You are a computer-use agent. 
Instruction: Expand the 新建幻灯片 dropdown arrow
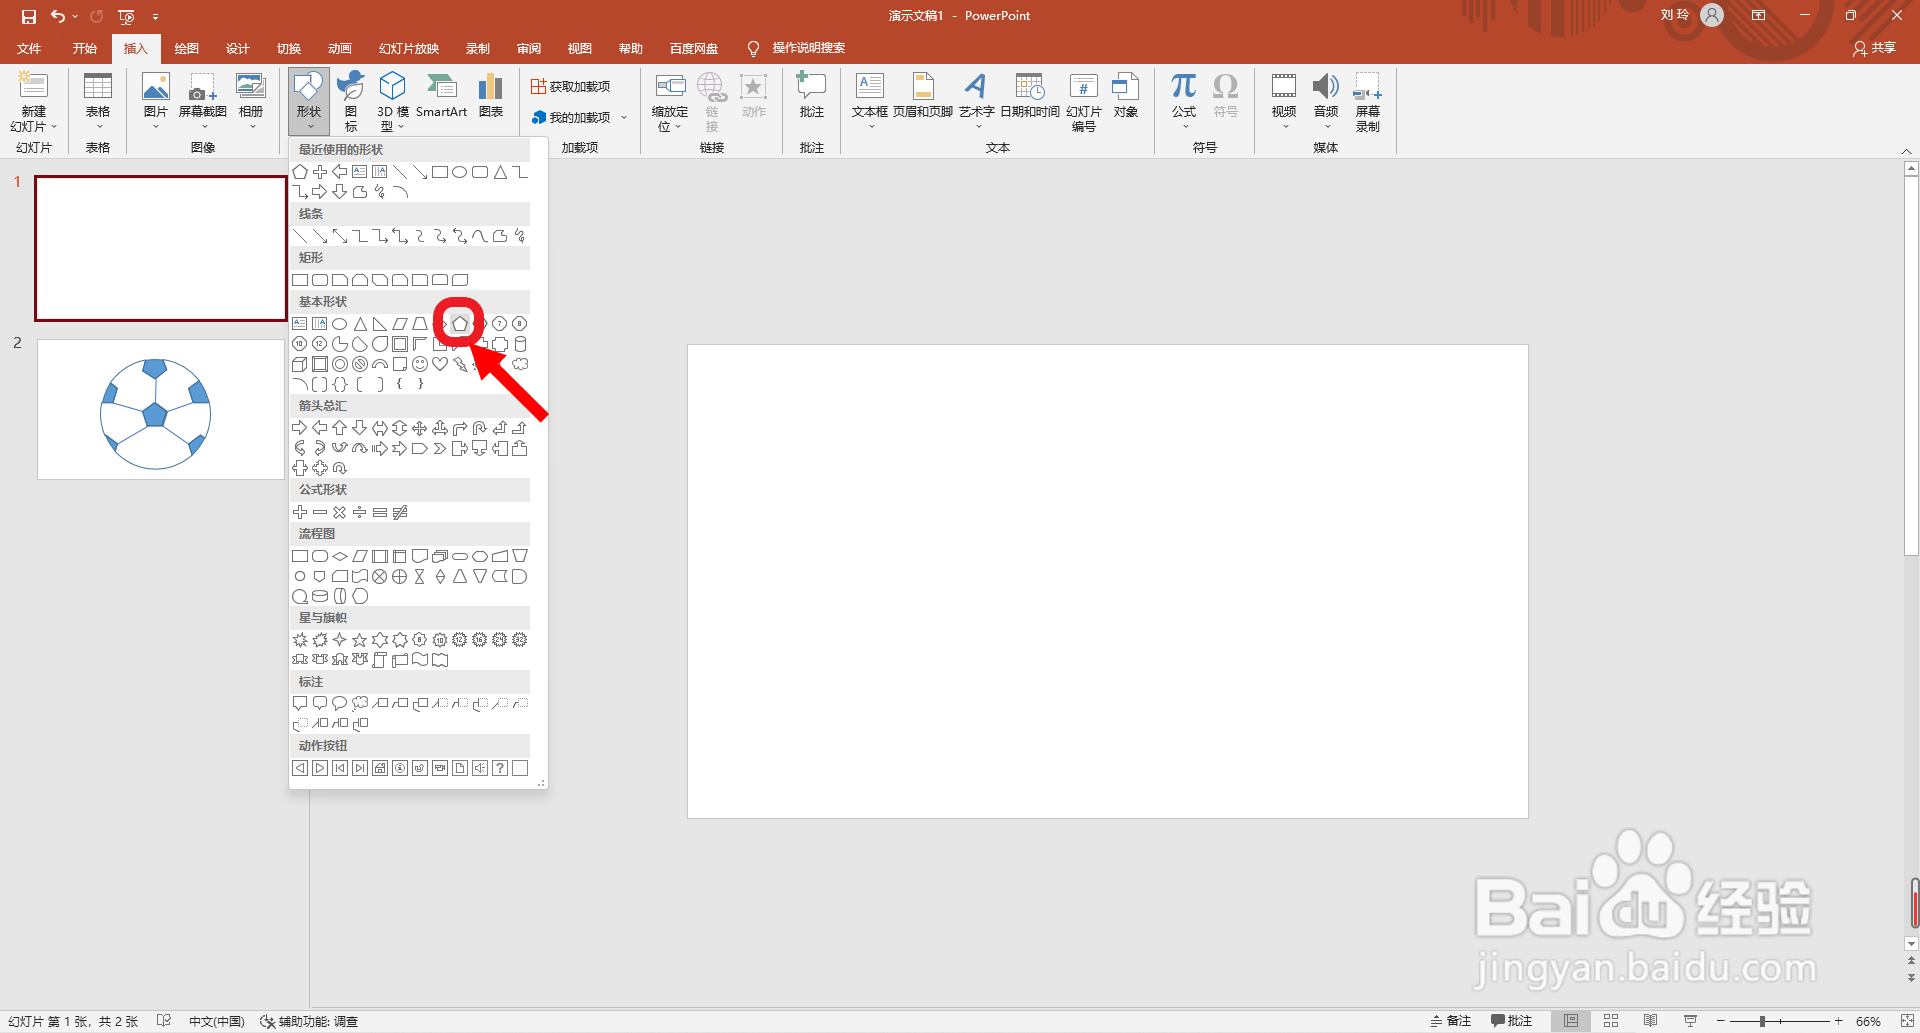pyautogui.click(x=54, y=127)
